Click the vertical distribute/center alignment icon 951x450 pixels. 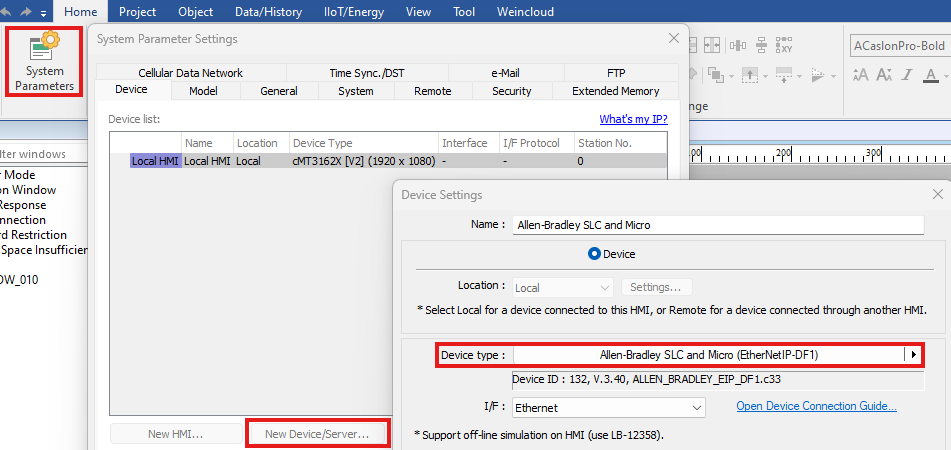coord(762,45)
